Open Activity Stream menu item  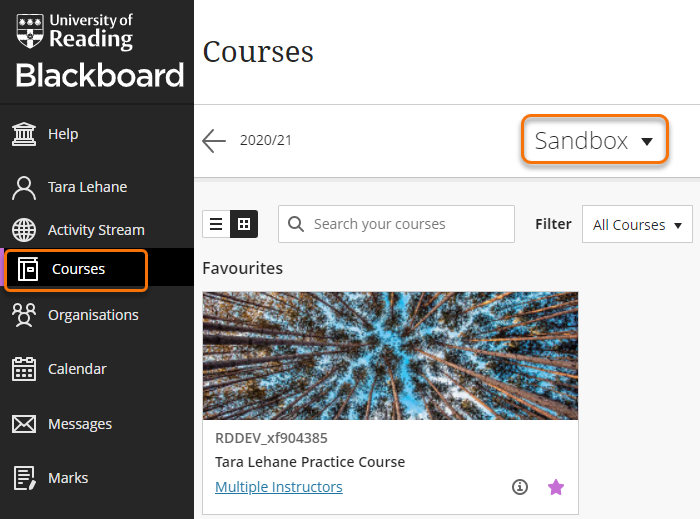coord(96,230)
